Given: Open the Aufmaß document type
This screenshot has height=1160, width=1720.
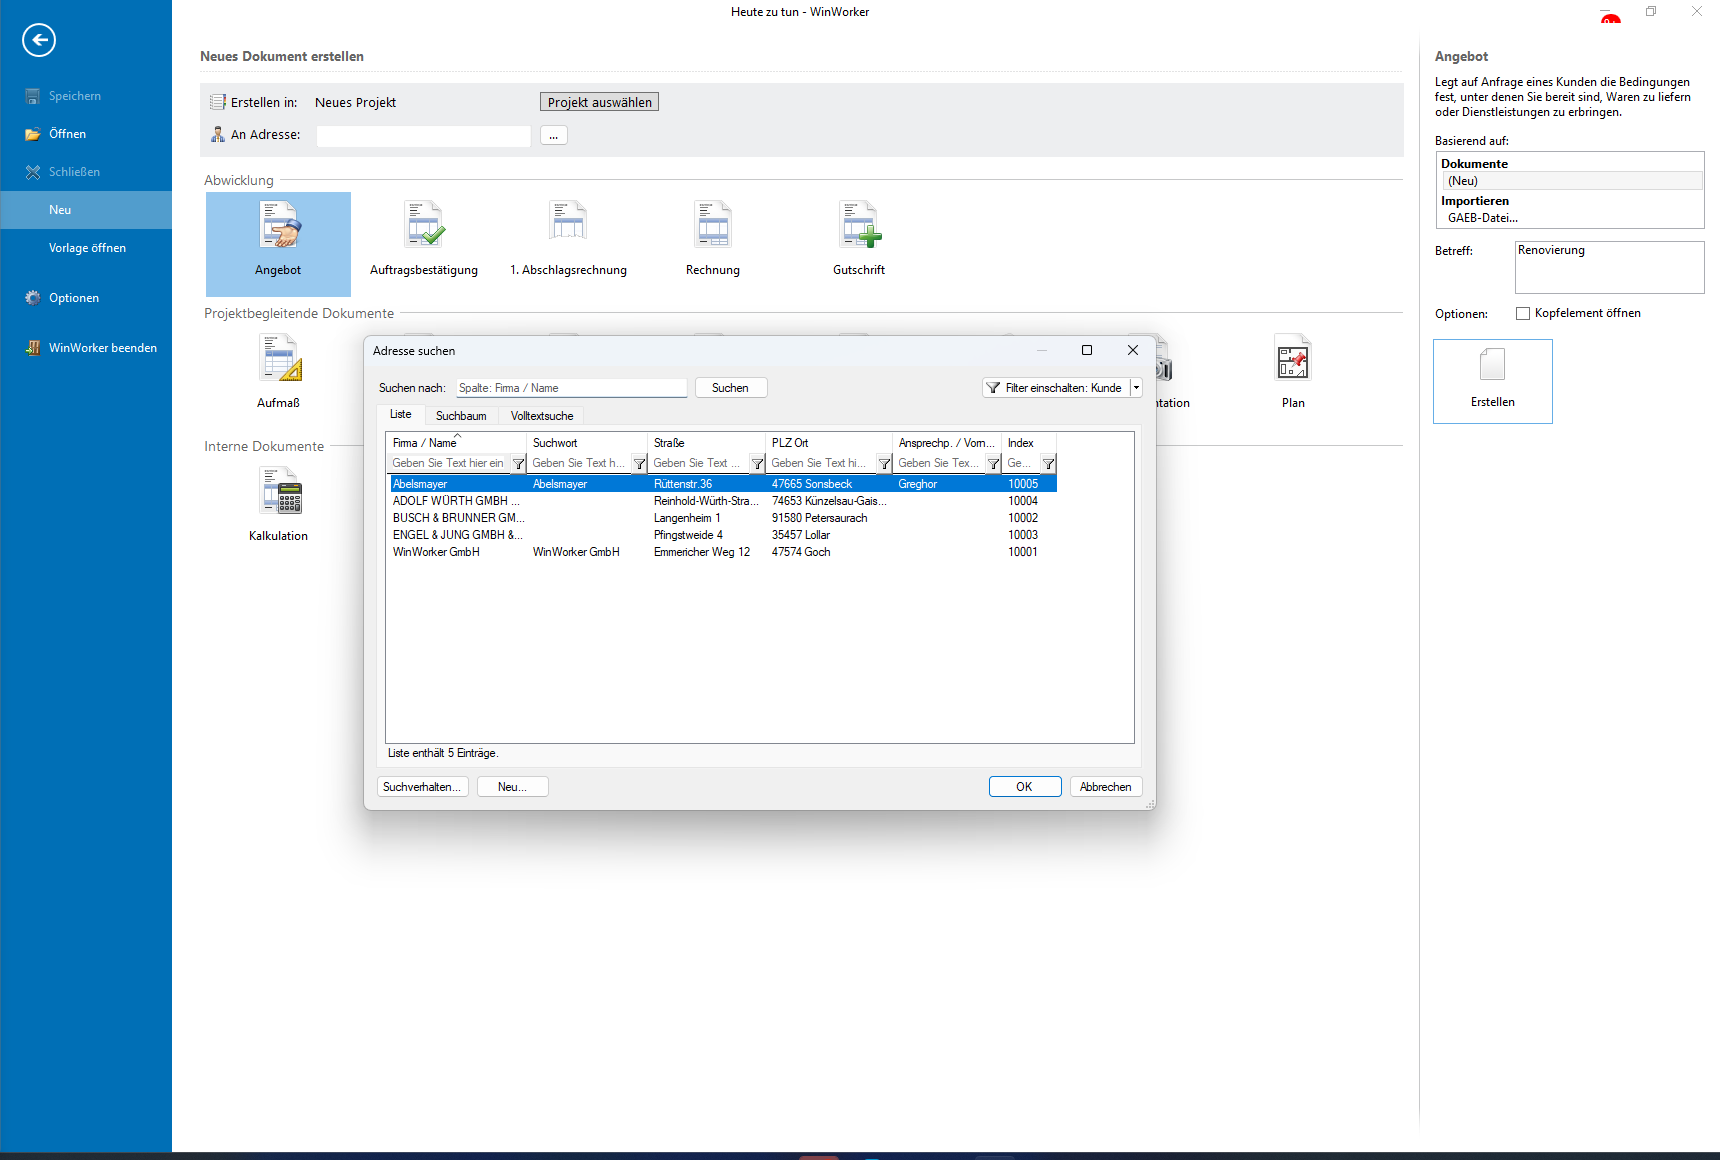Looking at the screenshot, I should tap(279, 359).
